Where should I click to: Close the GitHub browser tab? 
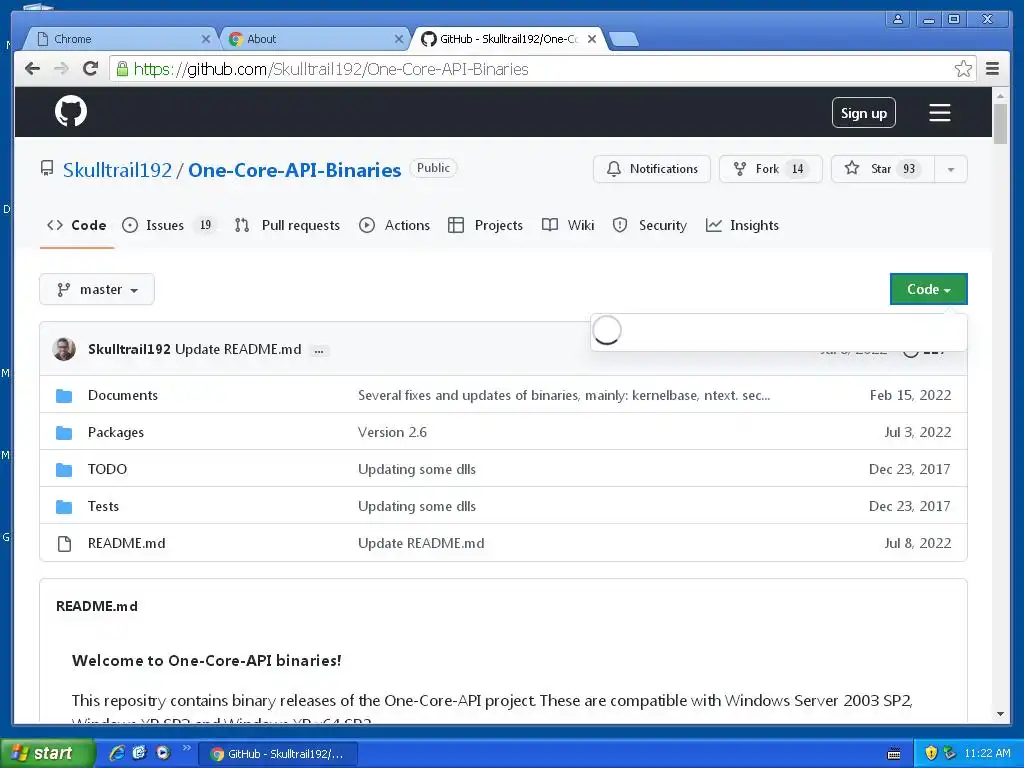(x=592, y=39)
